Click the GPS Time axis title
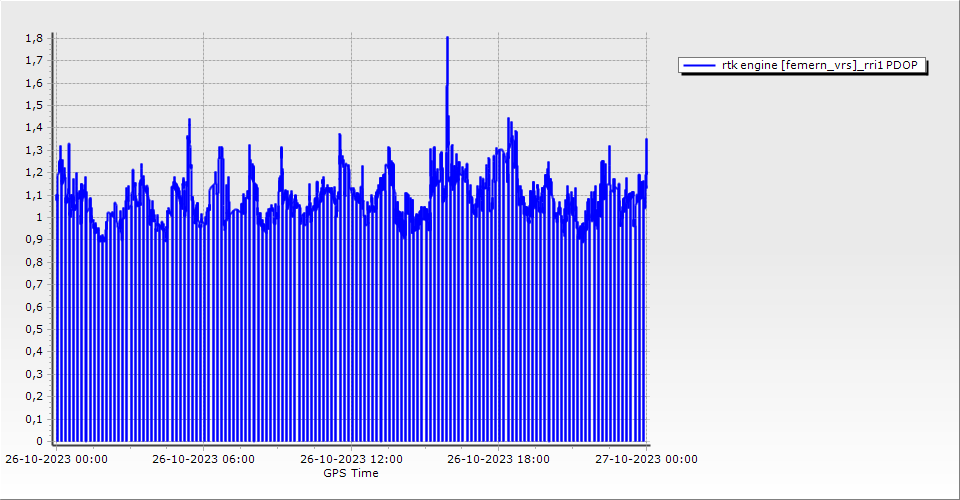This screenshot has height=500, width=960. 351,473
